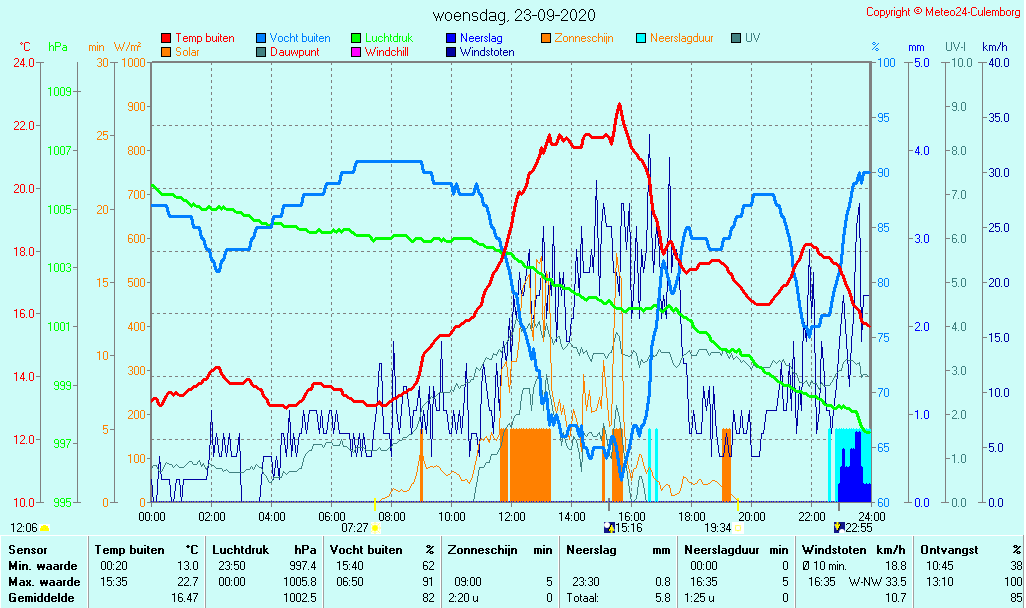Click the Luchtdruk column header in table

pyautogui.click(x=238, y=550)
